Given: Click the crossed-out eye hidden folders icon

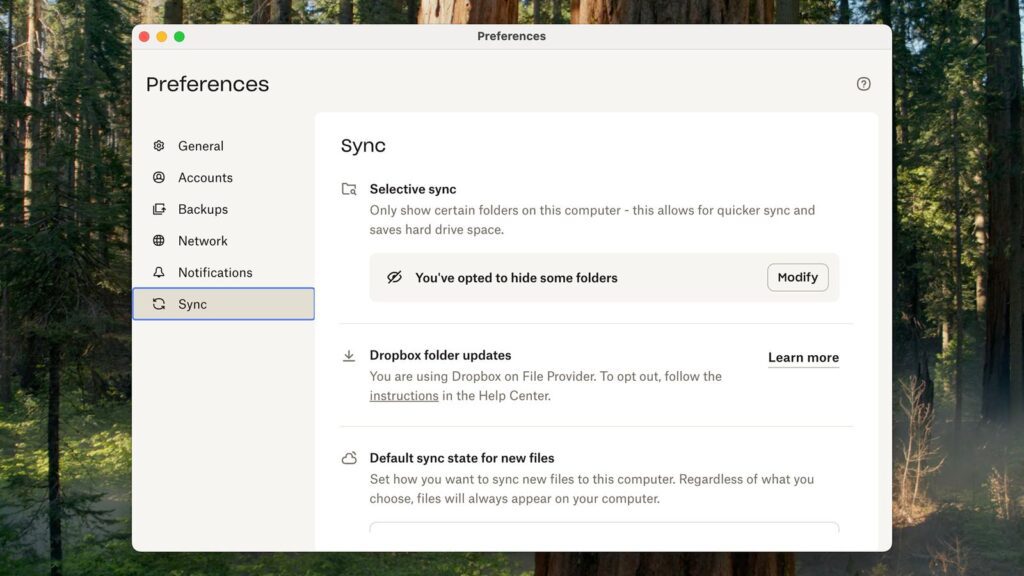Looking at the screenshot, I should pos(394,278).
